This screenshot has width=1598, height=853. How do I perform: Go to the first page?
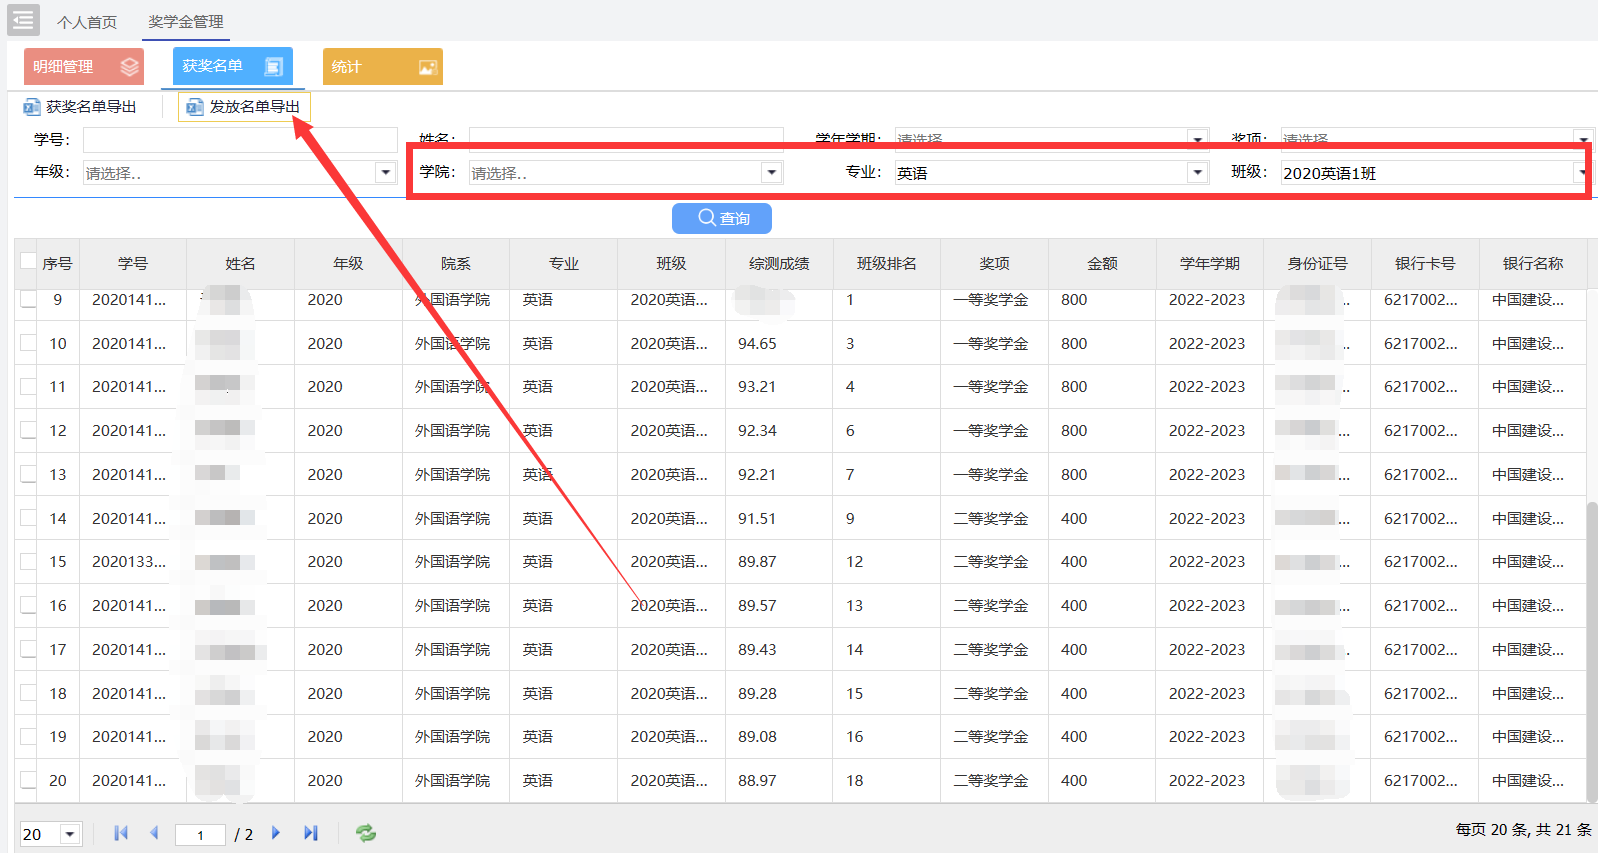121,833
